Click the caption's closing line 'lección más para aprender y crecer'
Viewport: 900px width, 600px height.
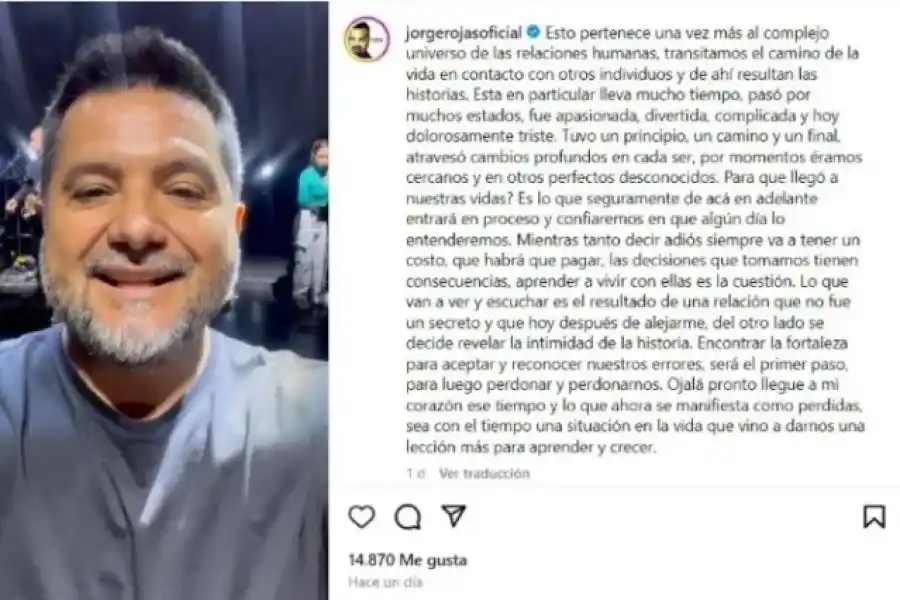[x=530, y=447]
